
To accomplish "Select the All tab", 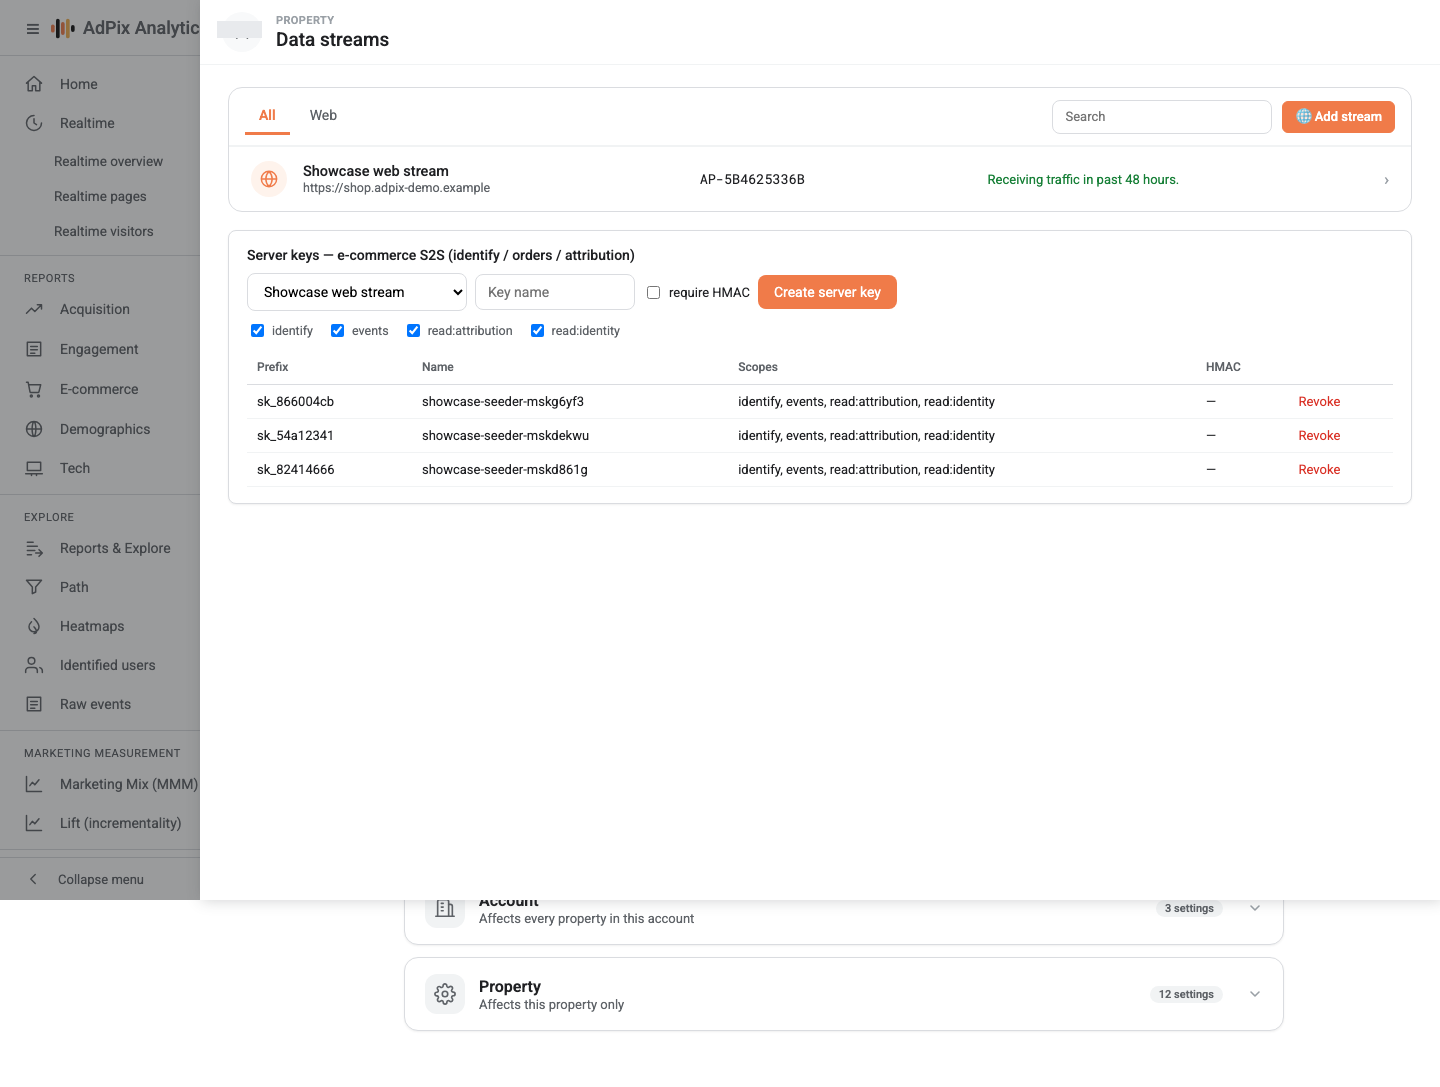I will pyautogui.click(x=267, y=116).
